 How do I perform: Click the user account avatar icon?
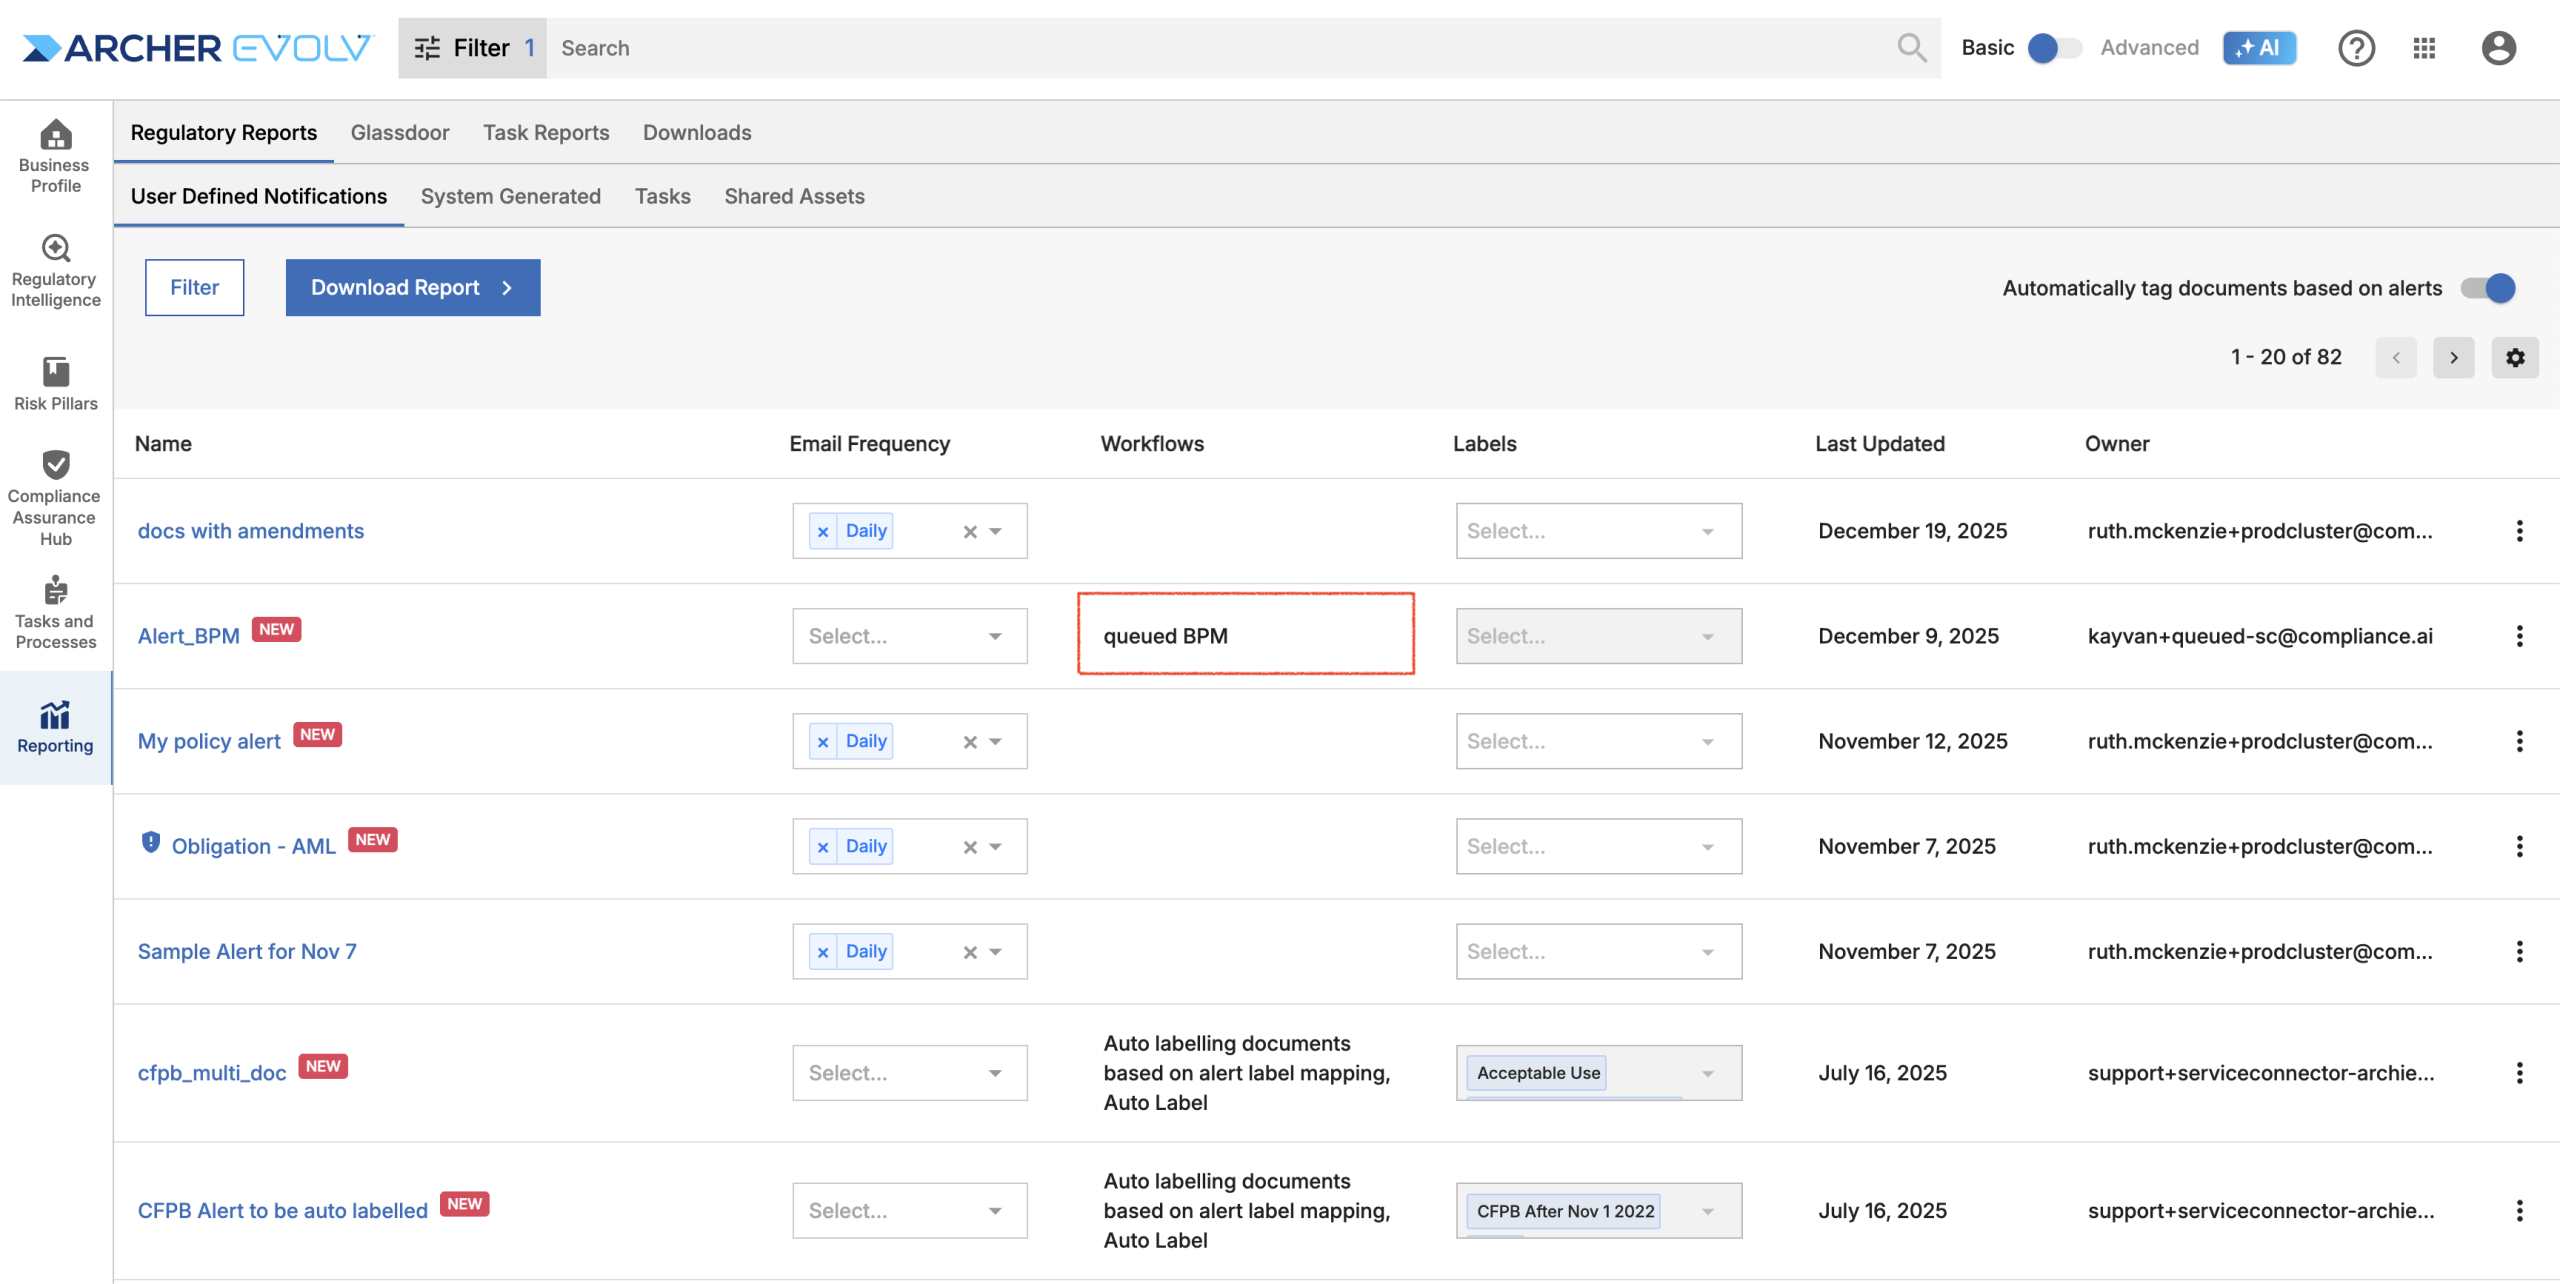point(2498,48)
